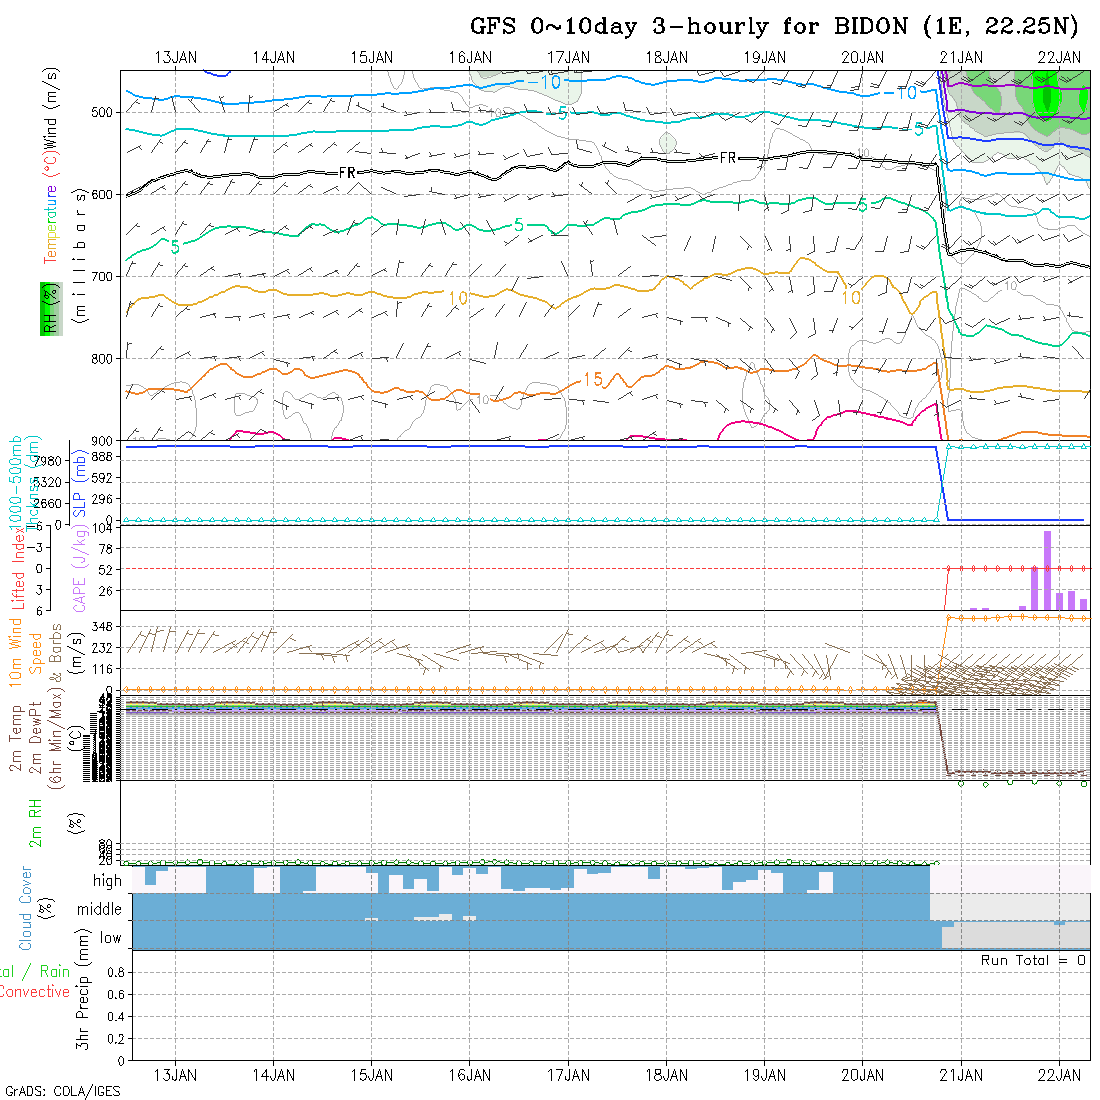This screenshot has width=1100, height=1100.
Task: Click the 21JAN label on the top axis
Action: click(961, 57)
